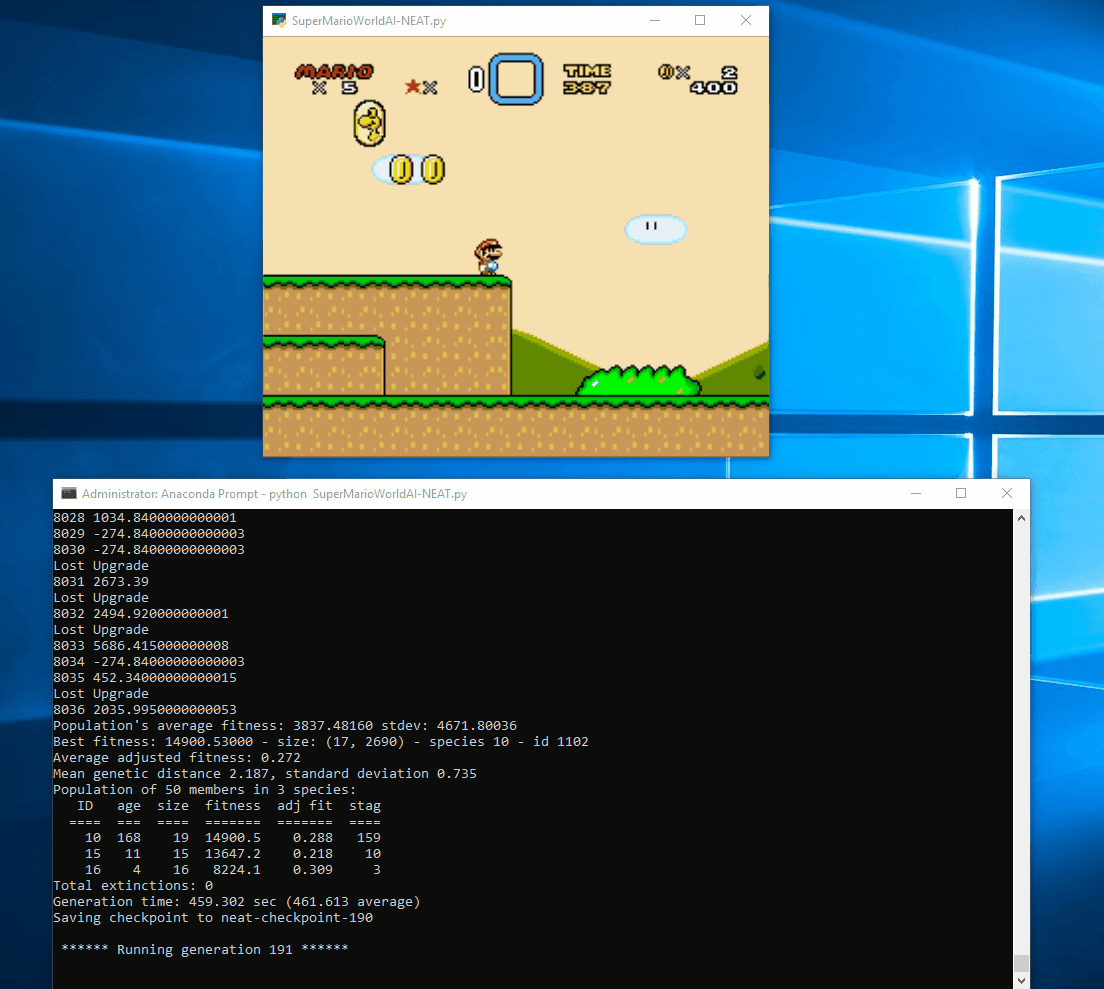Click the 'Average adjusted fitness: 0.272' line

pyautogui.click(x=177, y=758)
